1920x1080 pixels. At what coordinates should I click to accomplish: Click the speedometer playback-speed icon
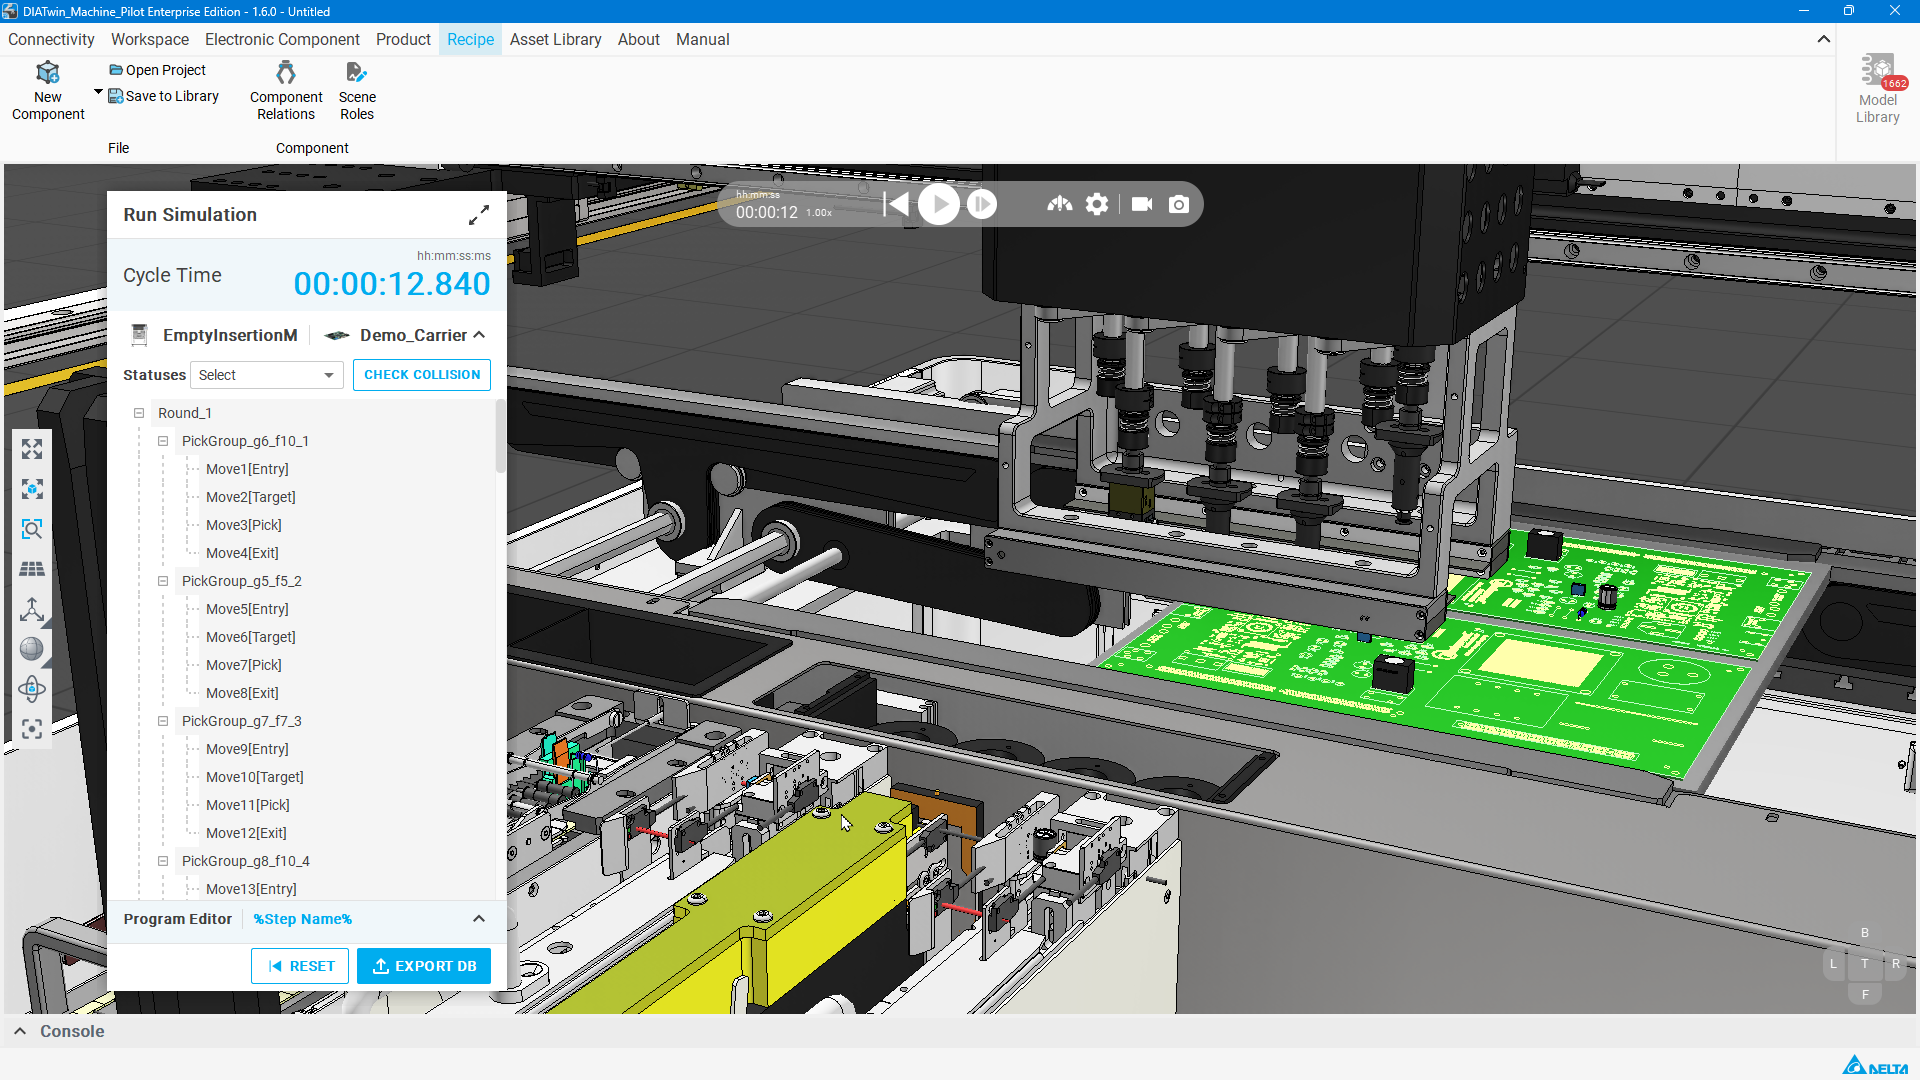point(1059,204)
